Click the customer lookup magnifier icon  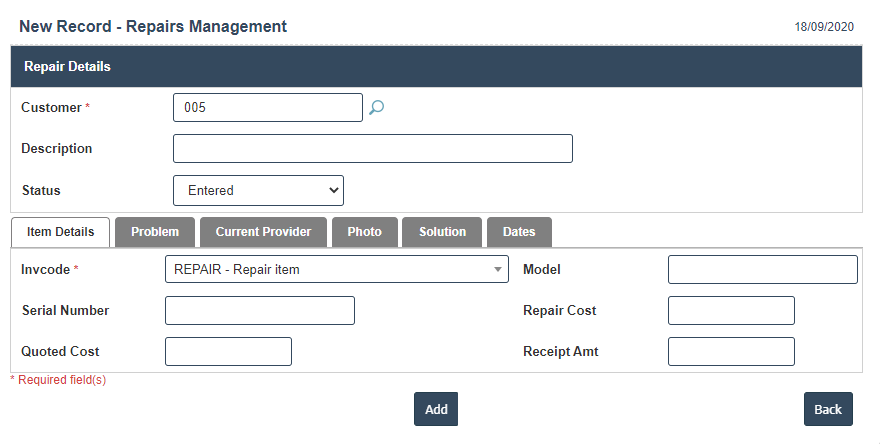(x=376, y=108)
